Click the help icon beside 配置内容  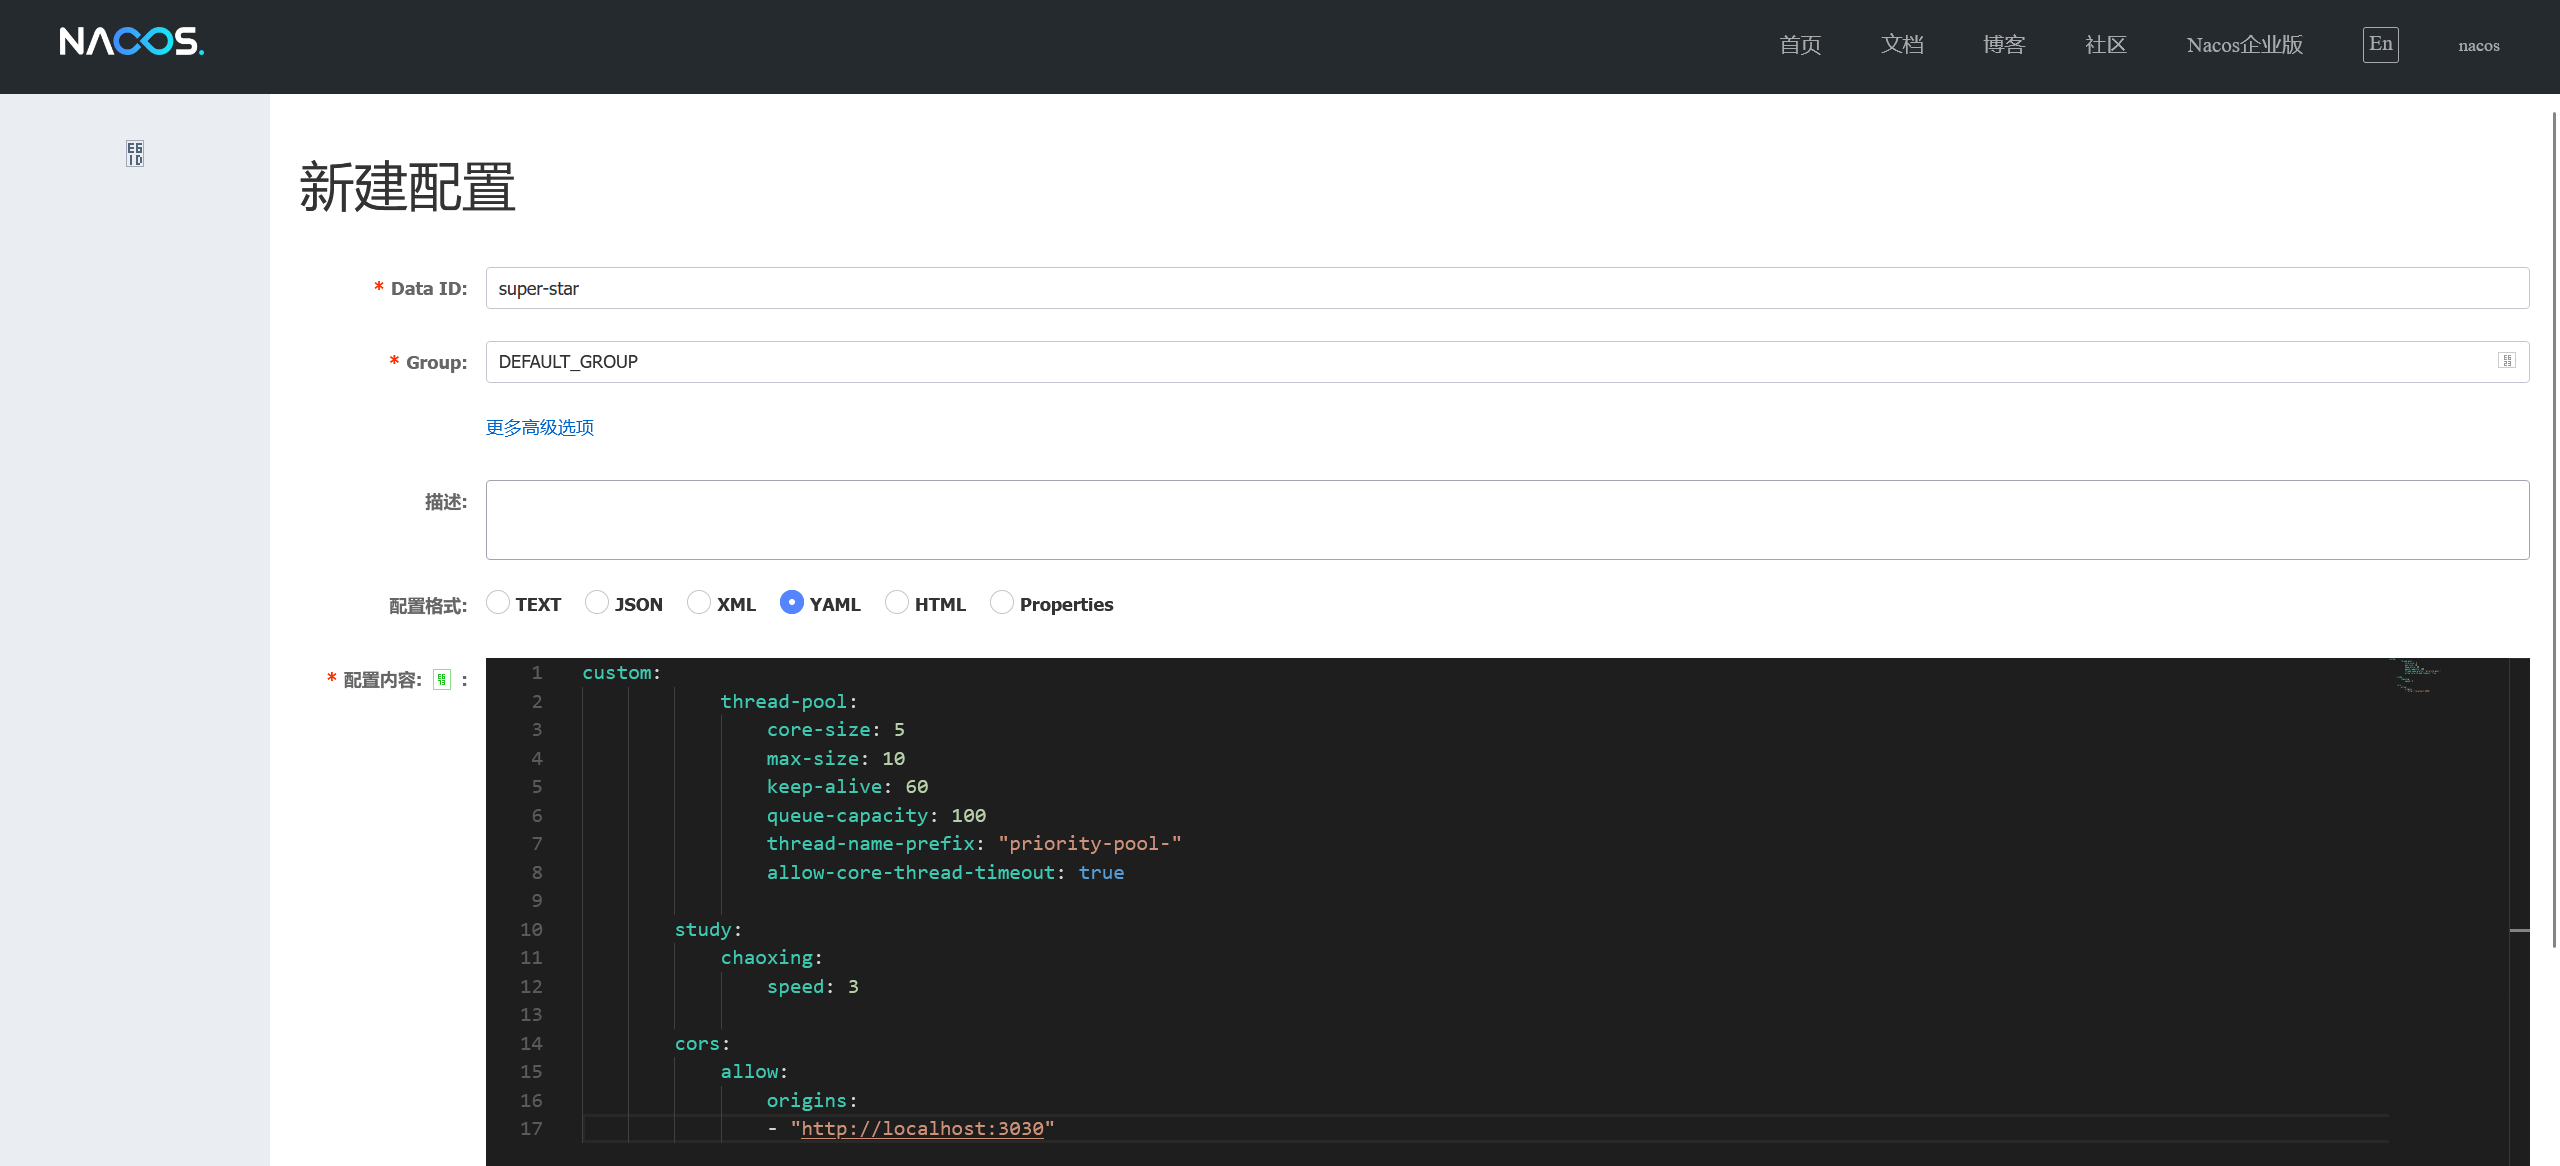pos(442,680)
